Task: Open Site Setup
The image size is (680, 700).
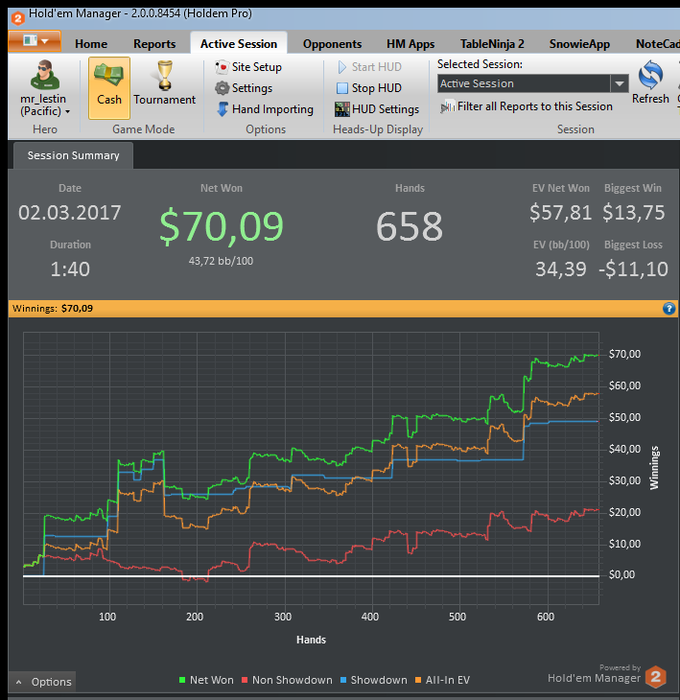Action: pos(248,67)
